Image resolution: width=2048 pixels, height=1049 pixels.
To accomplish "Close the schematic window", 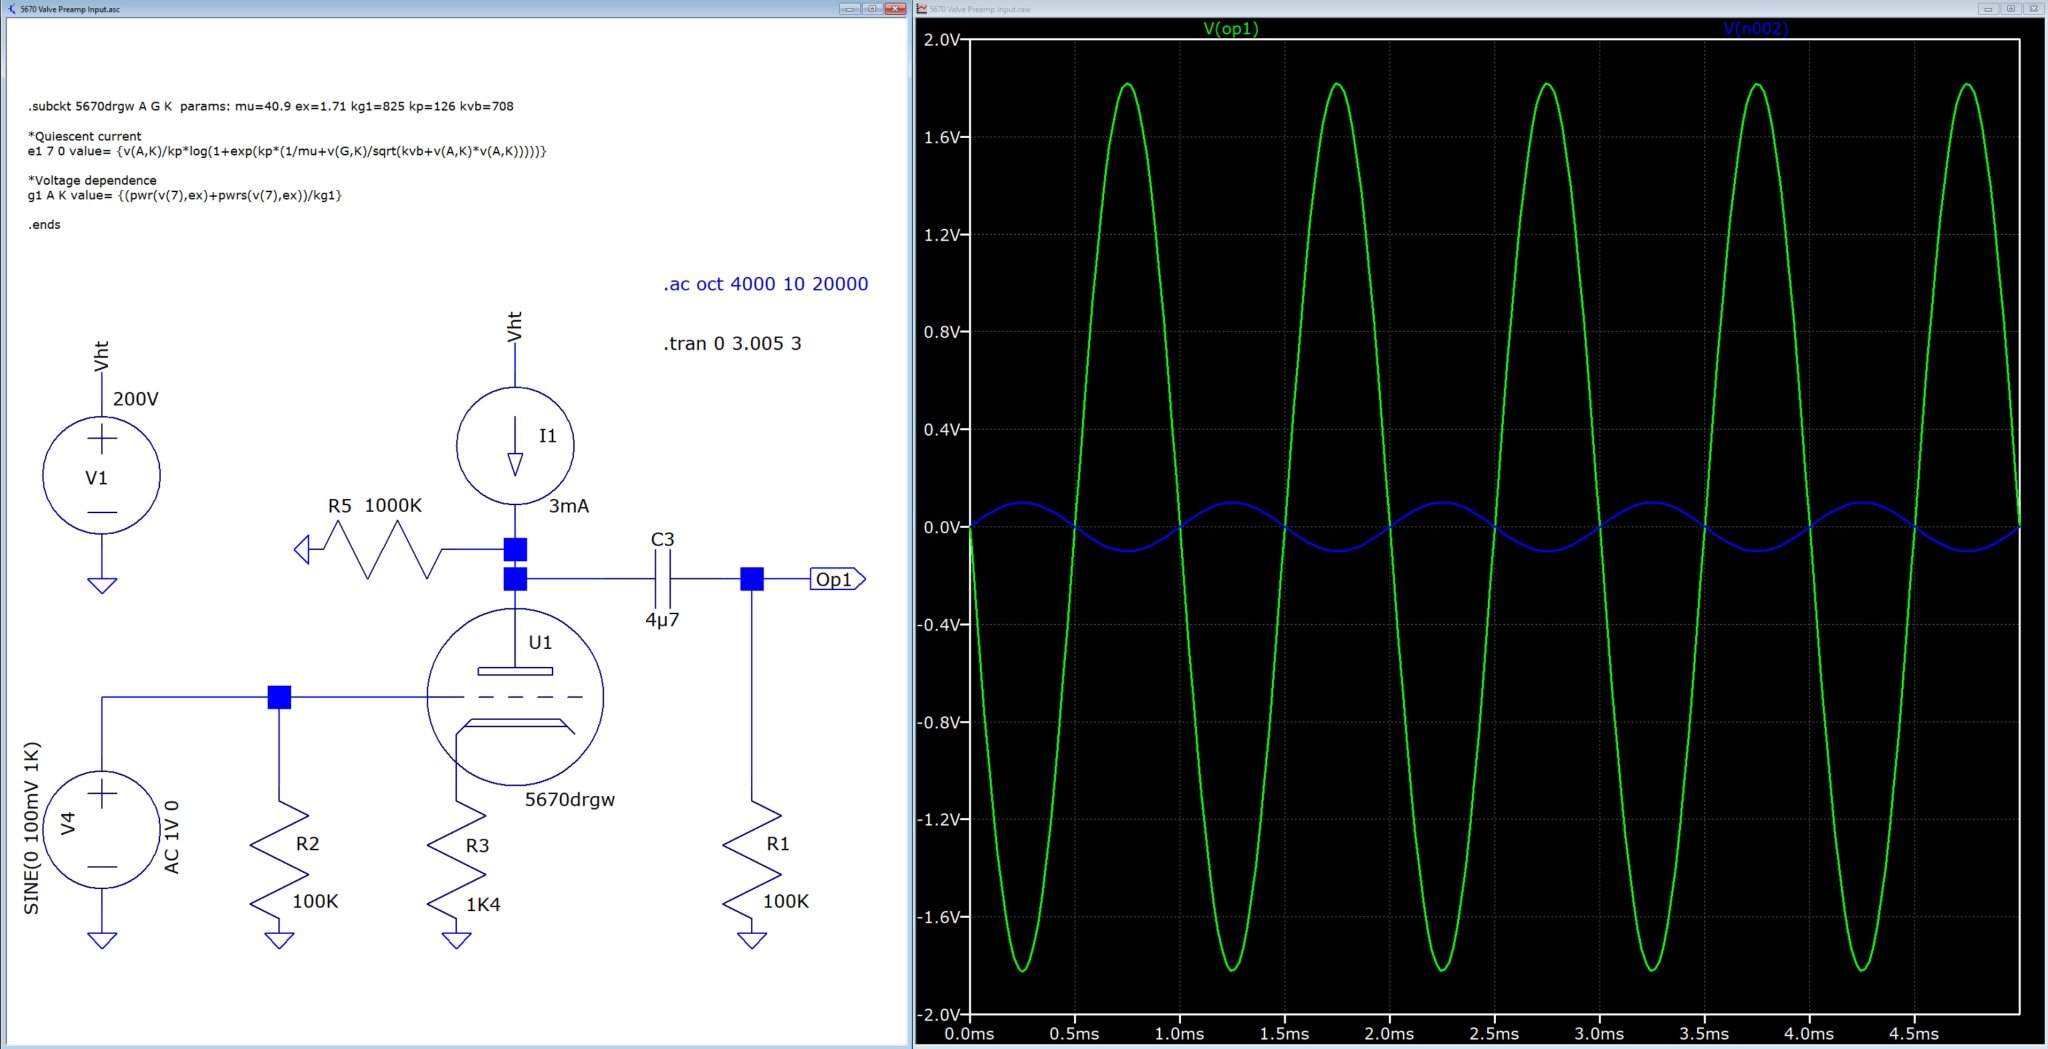I will 894,9.
